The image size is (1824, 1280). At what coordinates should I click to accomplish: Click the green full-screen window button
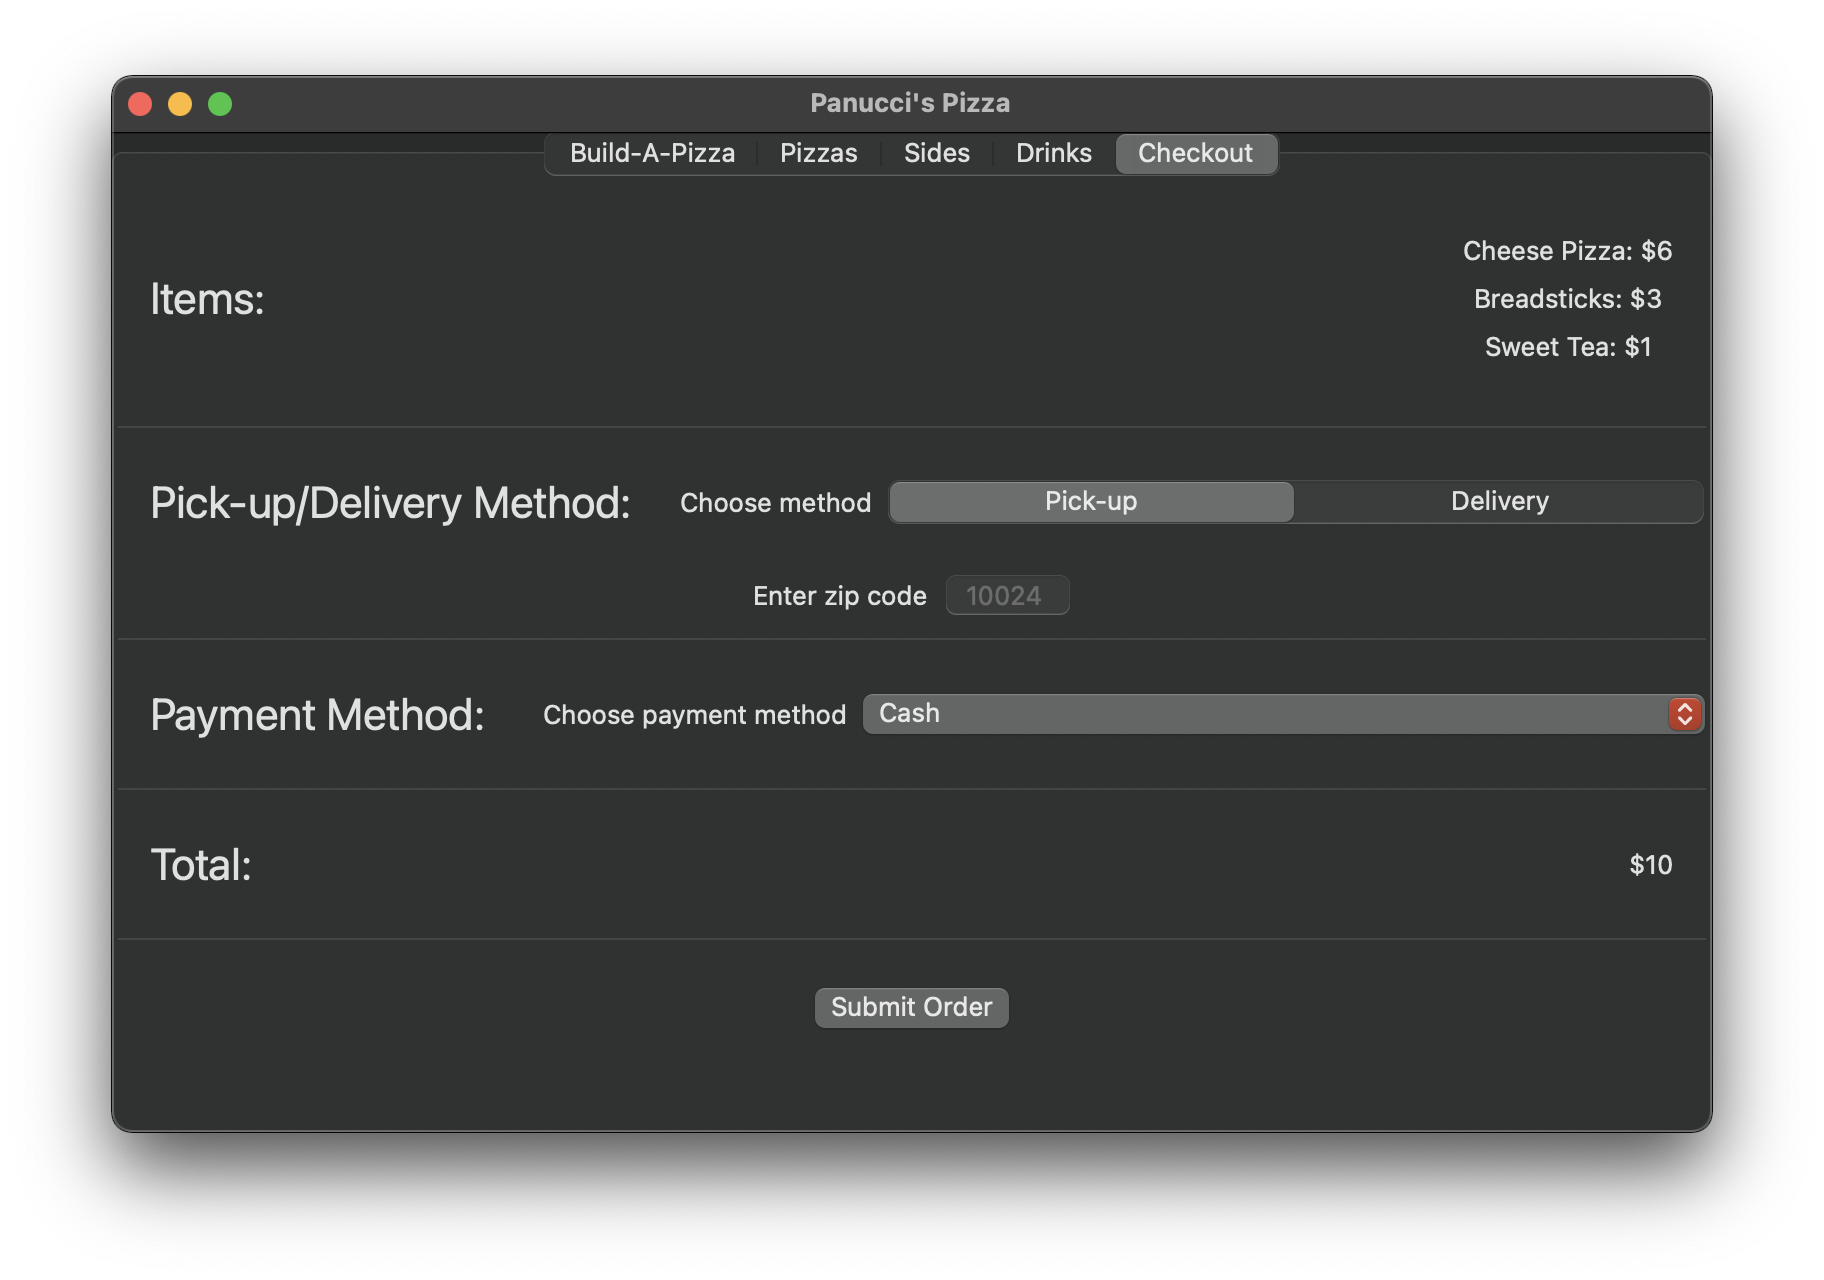pyautogui.click(x=220, y=104)
